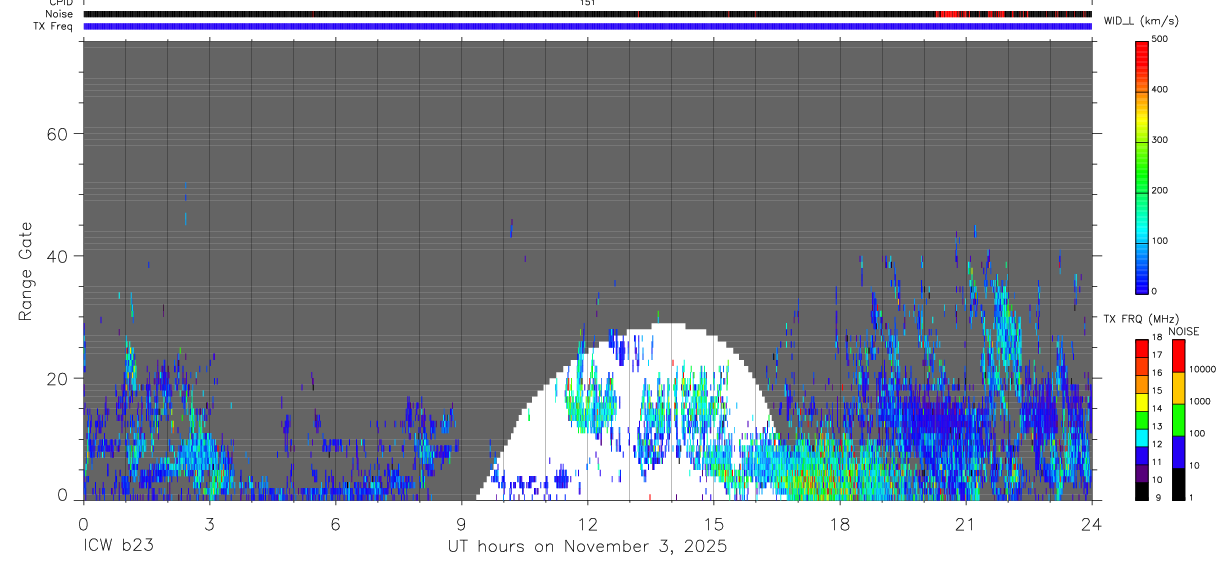Click the 16 MHz label on TX scale

click(1158, 373)
